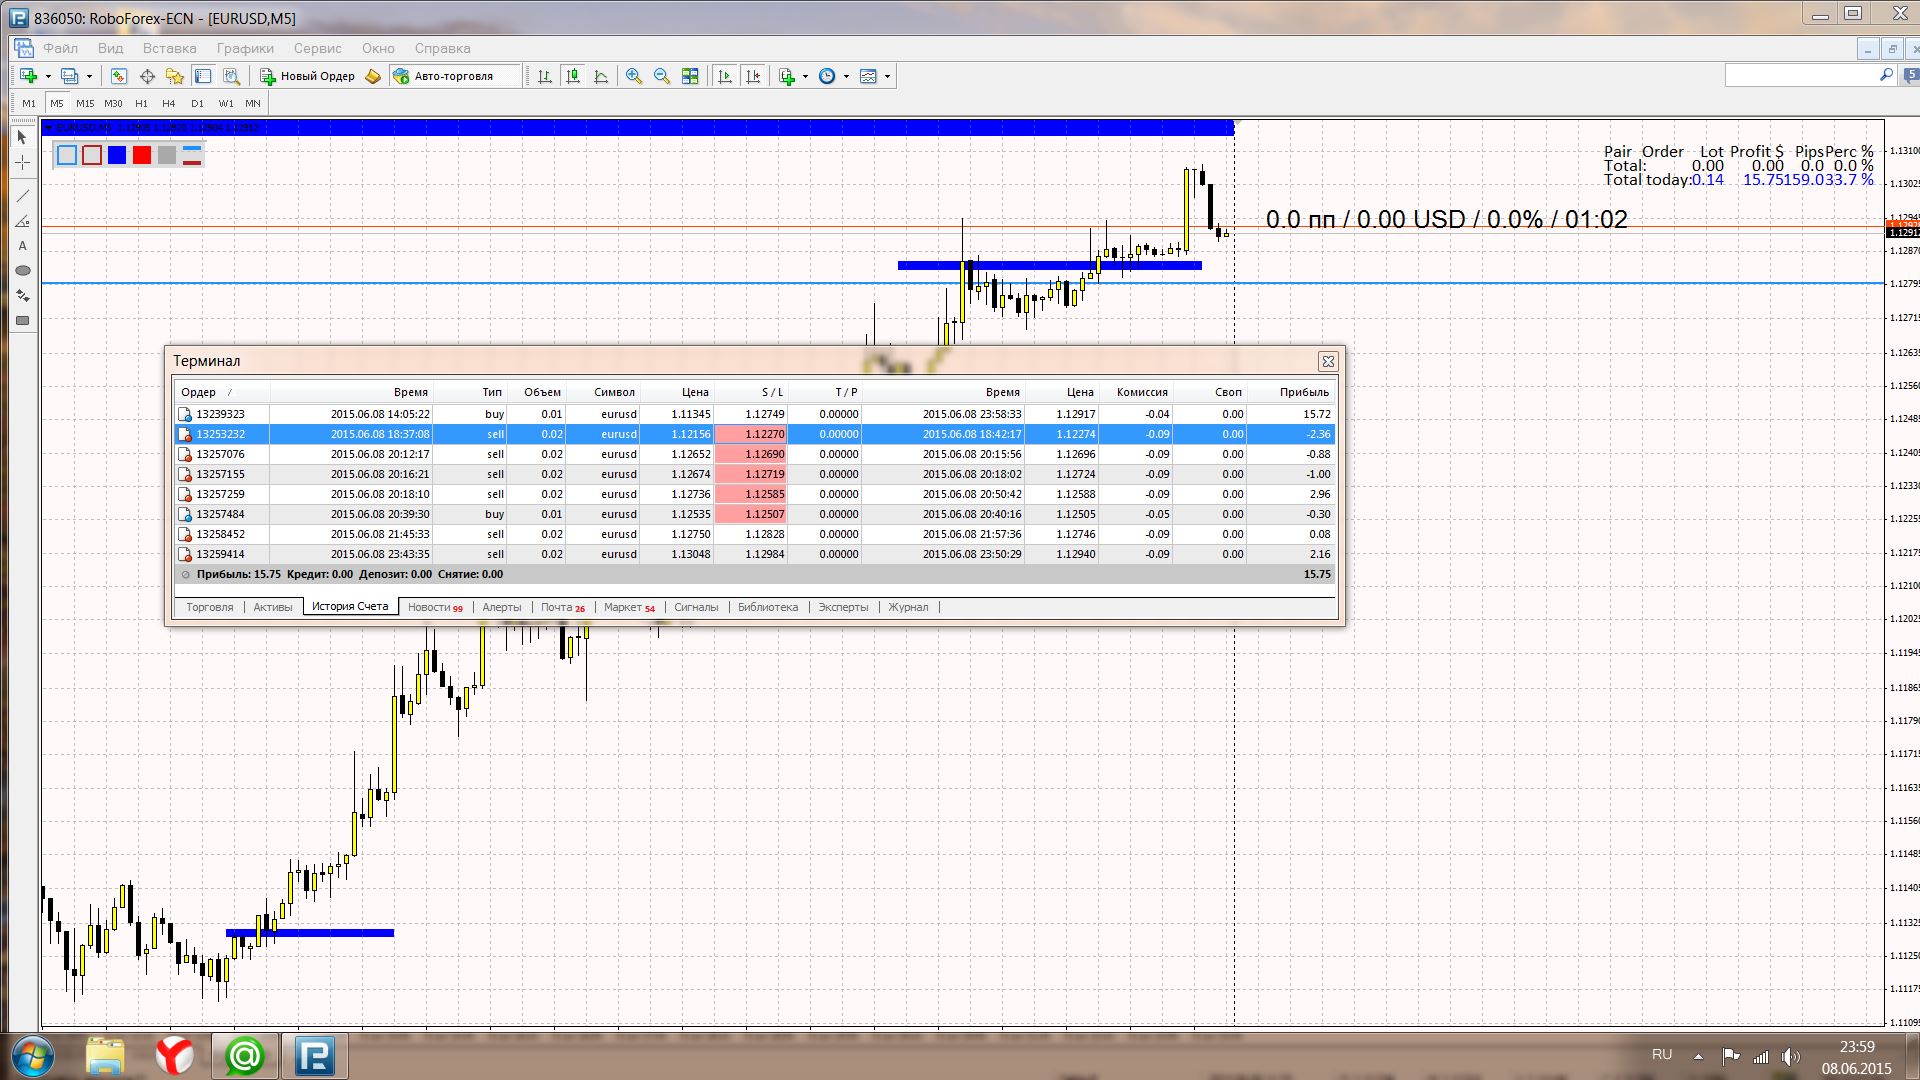Open the tile windows icon
1920x1080 pixels.
point(690,76)
